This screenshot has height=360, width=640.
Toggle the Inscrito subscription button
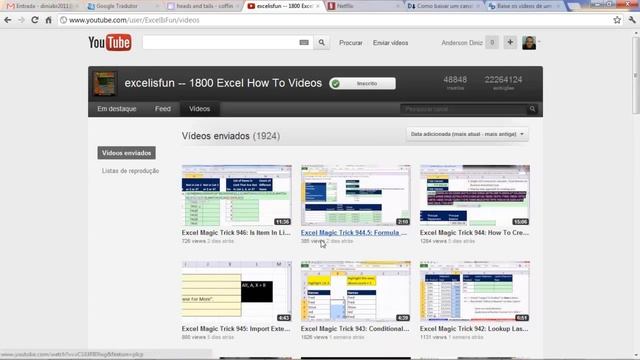[x=362, y=83]
